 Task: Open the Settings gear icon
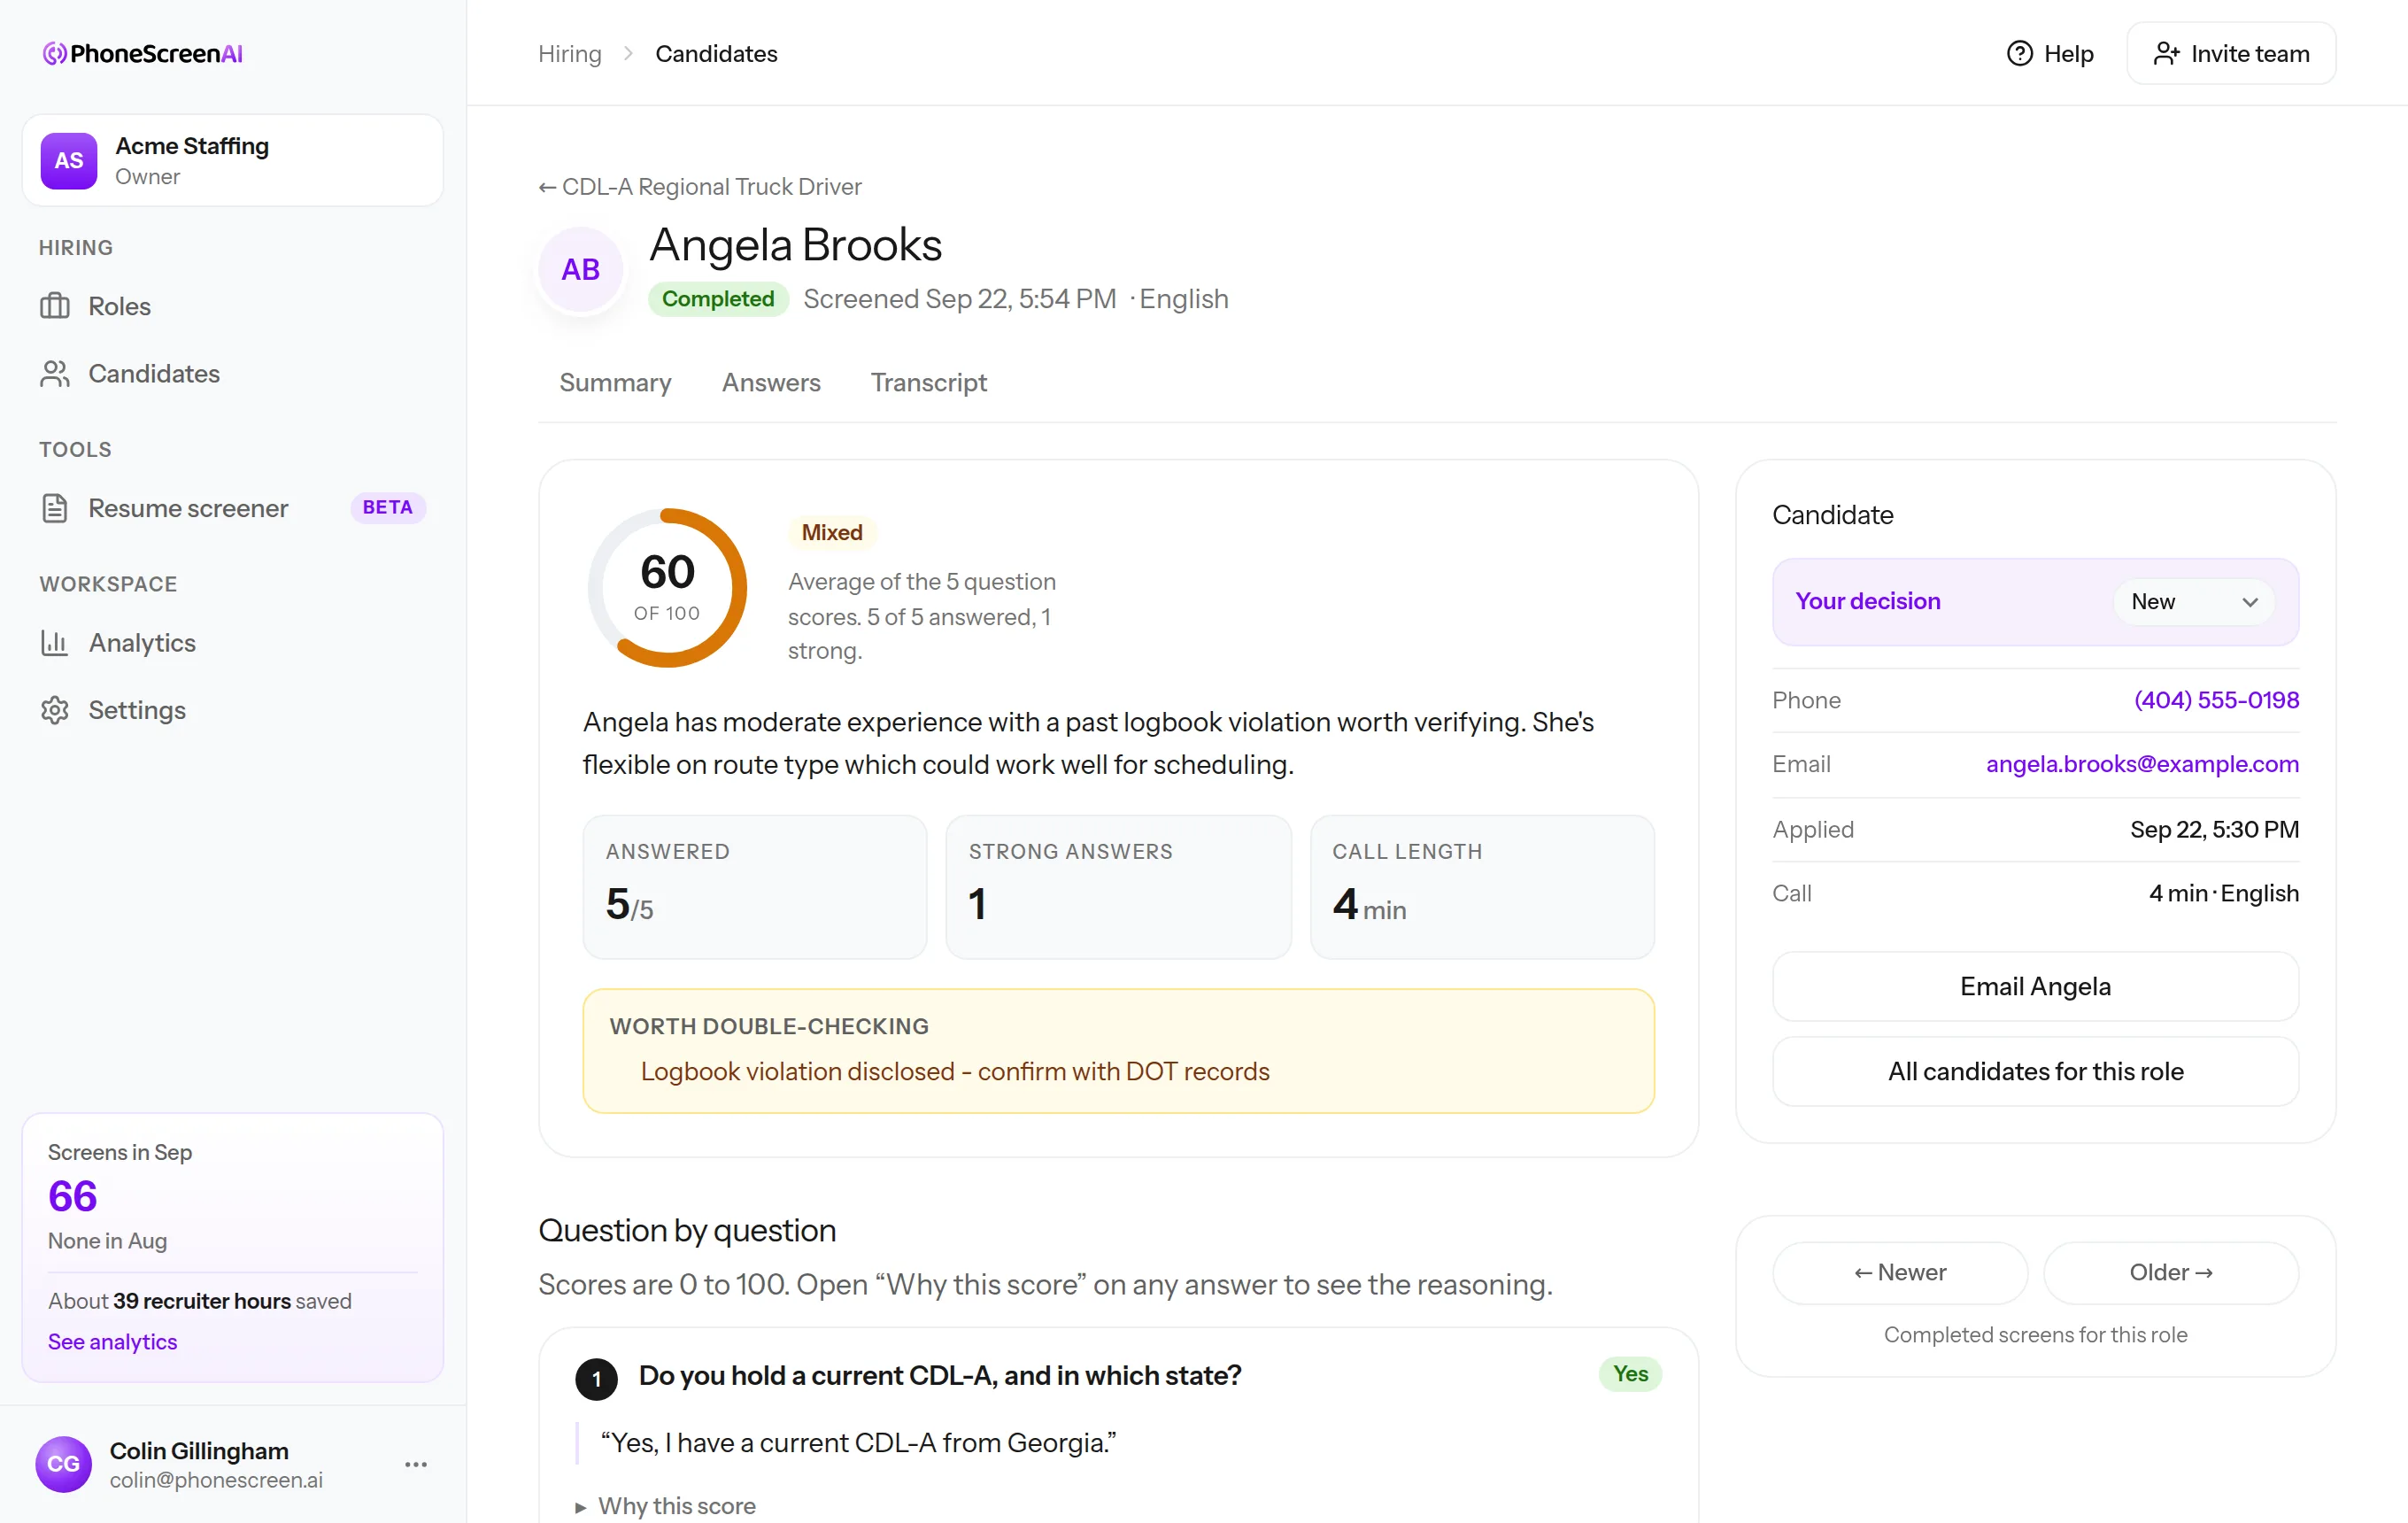pos(55,710)
